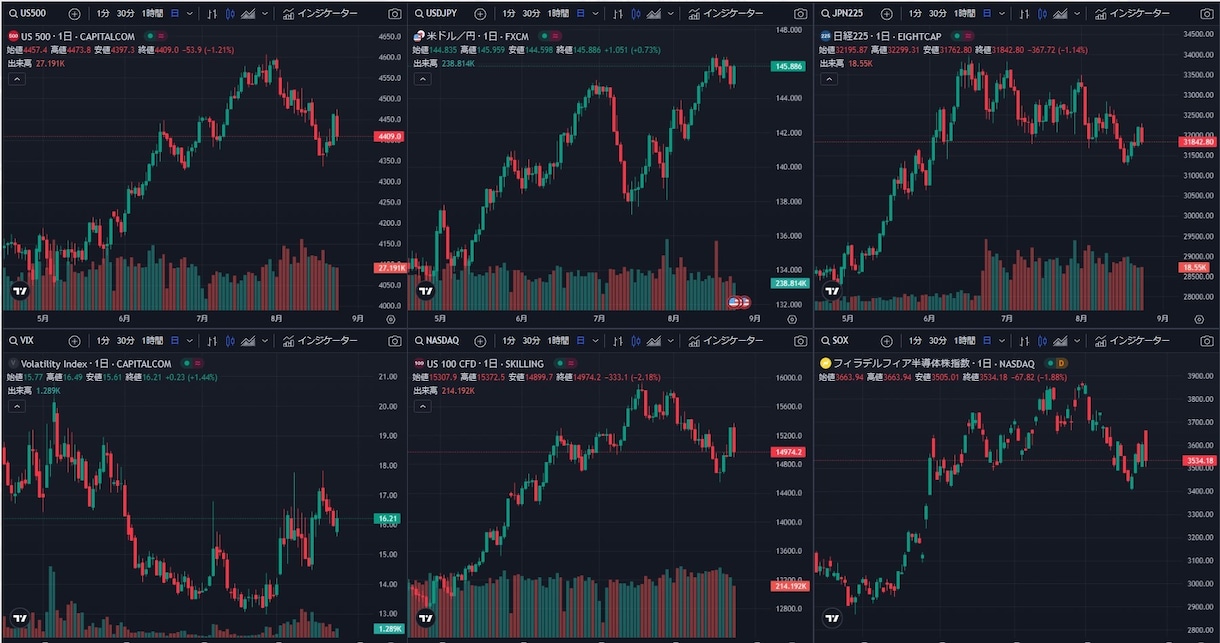Open the chart style dropdown on NASDAQ chart

671,341
